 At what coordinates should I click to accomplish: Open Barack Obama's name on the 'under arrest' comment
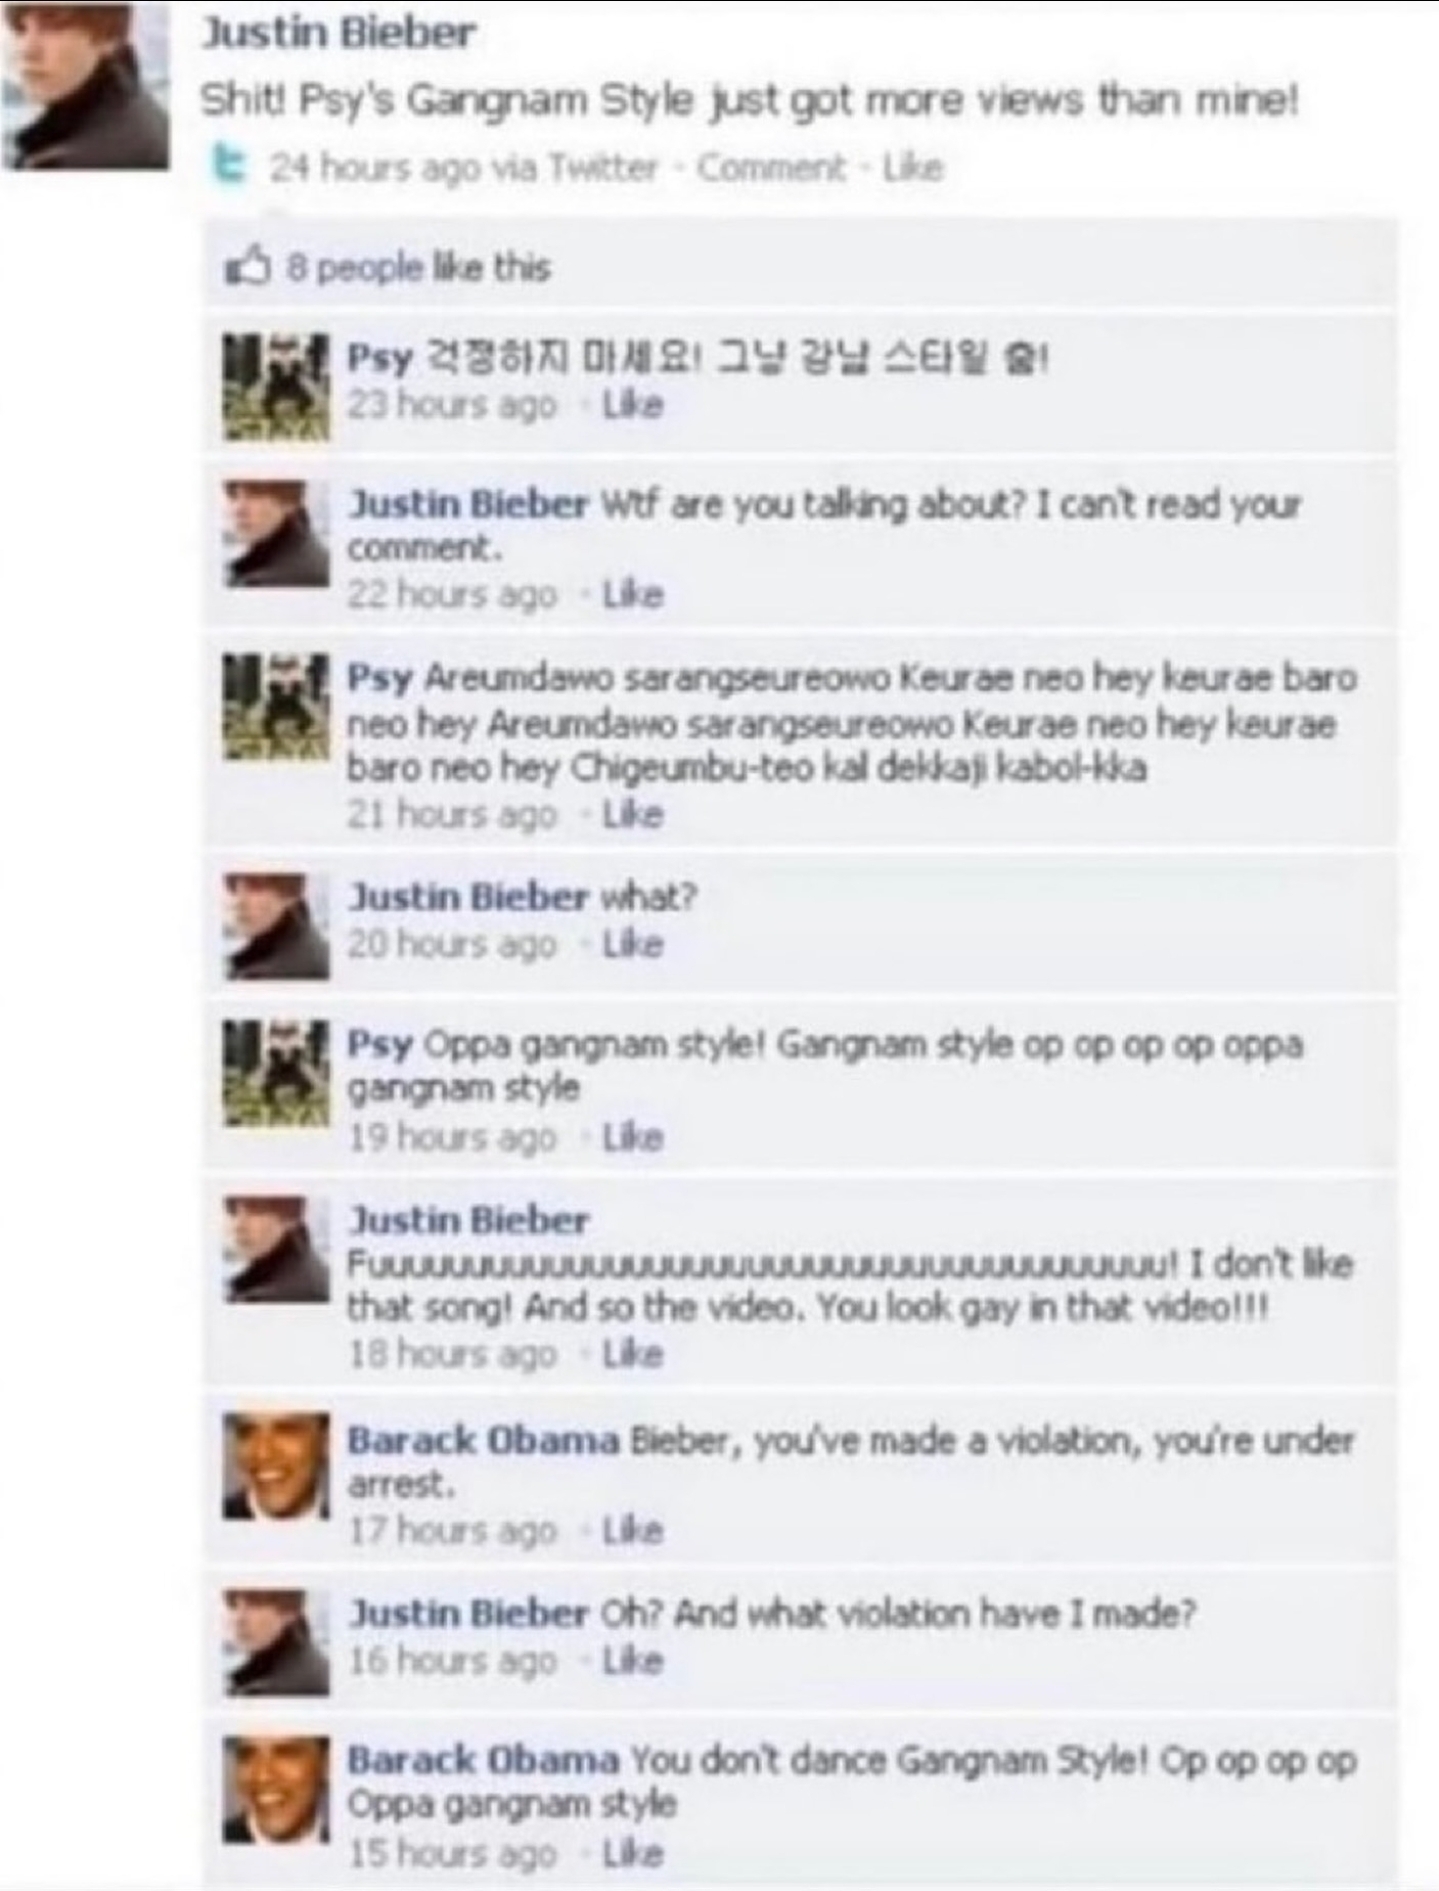[483, 1440]
